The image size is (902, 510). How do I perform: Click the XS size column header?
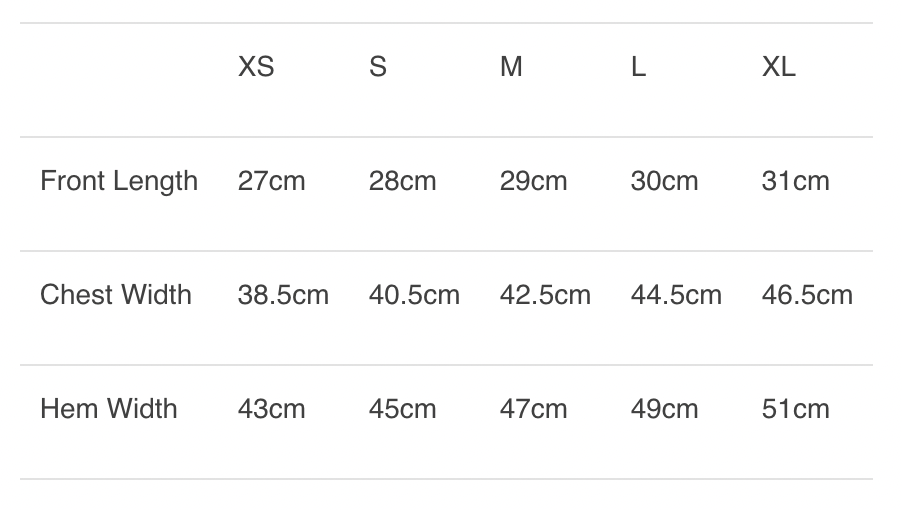pyautogui.click(x=256, y=67)
